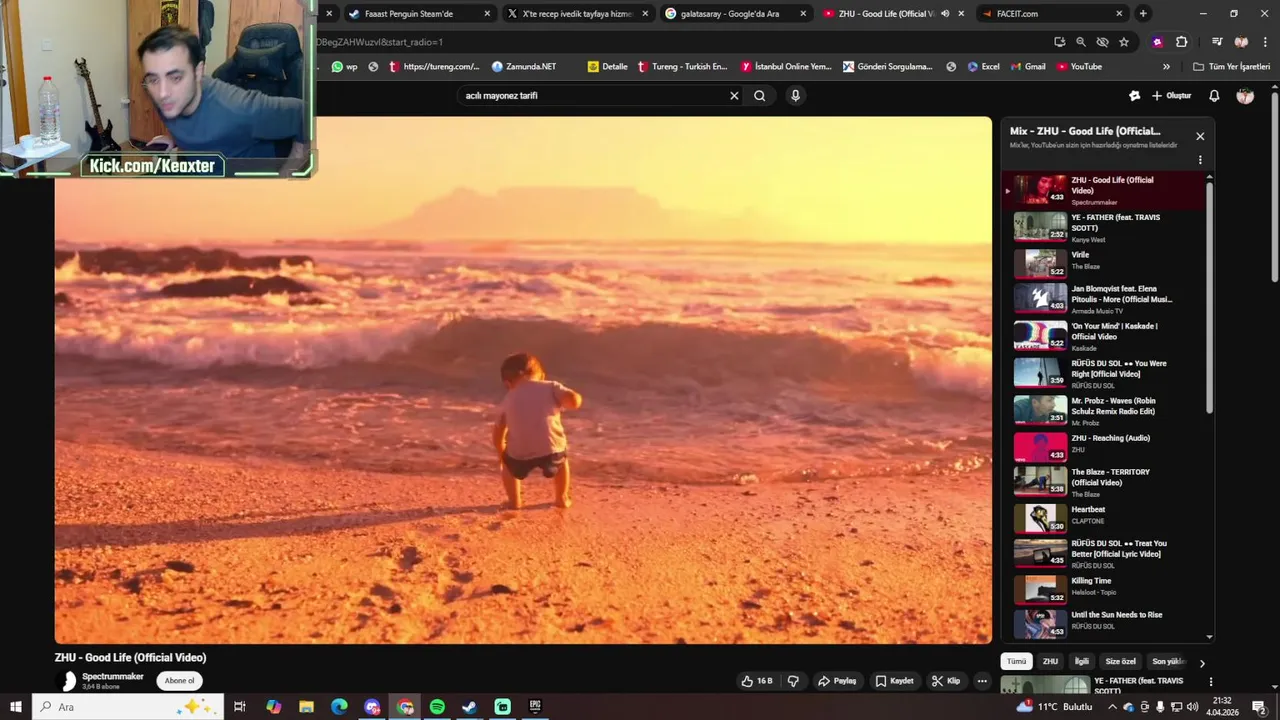Open the Gmail bookmark

[1027, 67]
